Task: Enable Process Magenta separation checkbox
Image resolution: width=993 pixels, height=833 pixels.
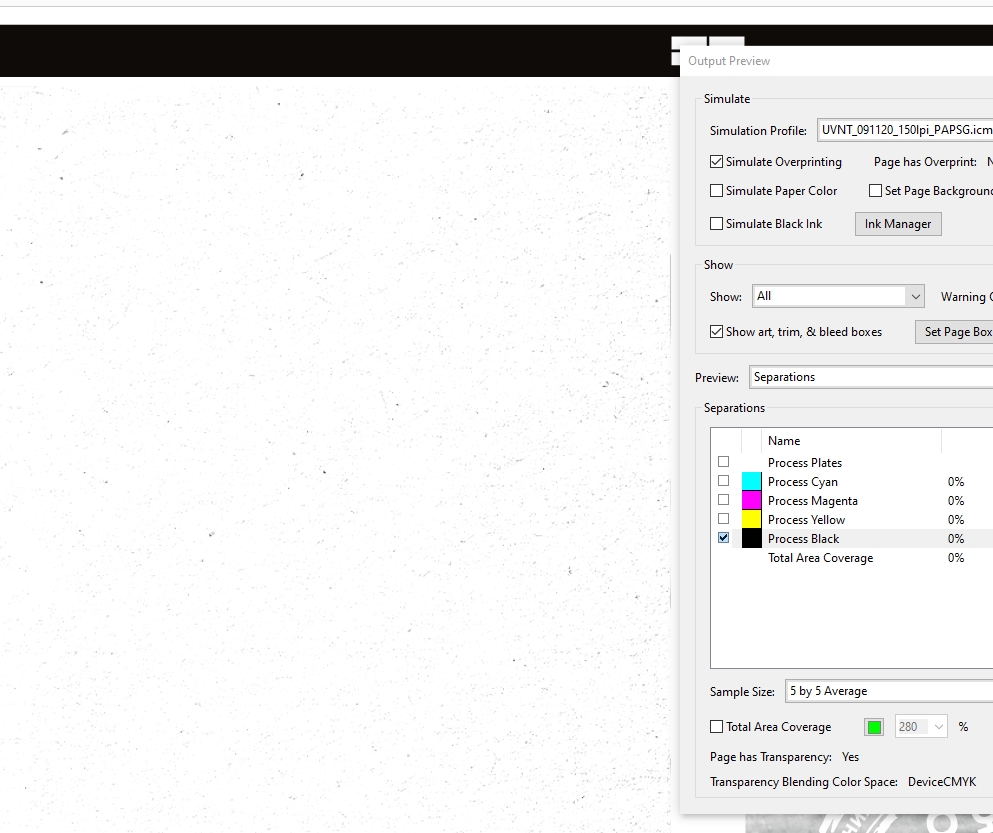Action: (x=723, y=500)
